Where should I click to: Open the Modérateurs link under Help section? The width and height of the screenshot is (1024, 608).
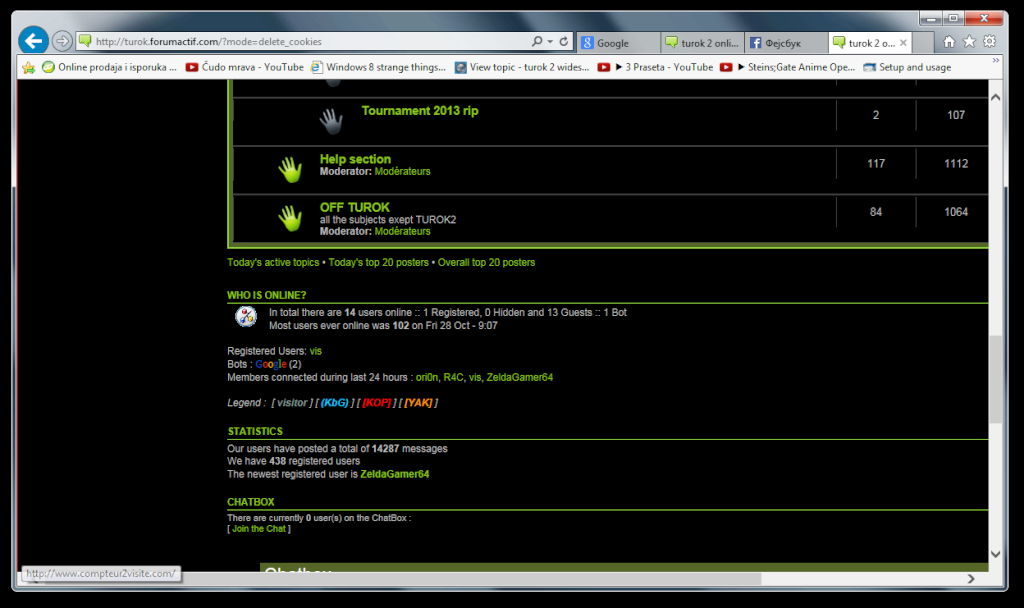click(x=402, y=171)
